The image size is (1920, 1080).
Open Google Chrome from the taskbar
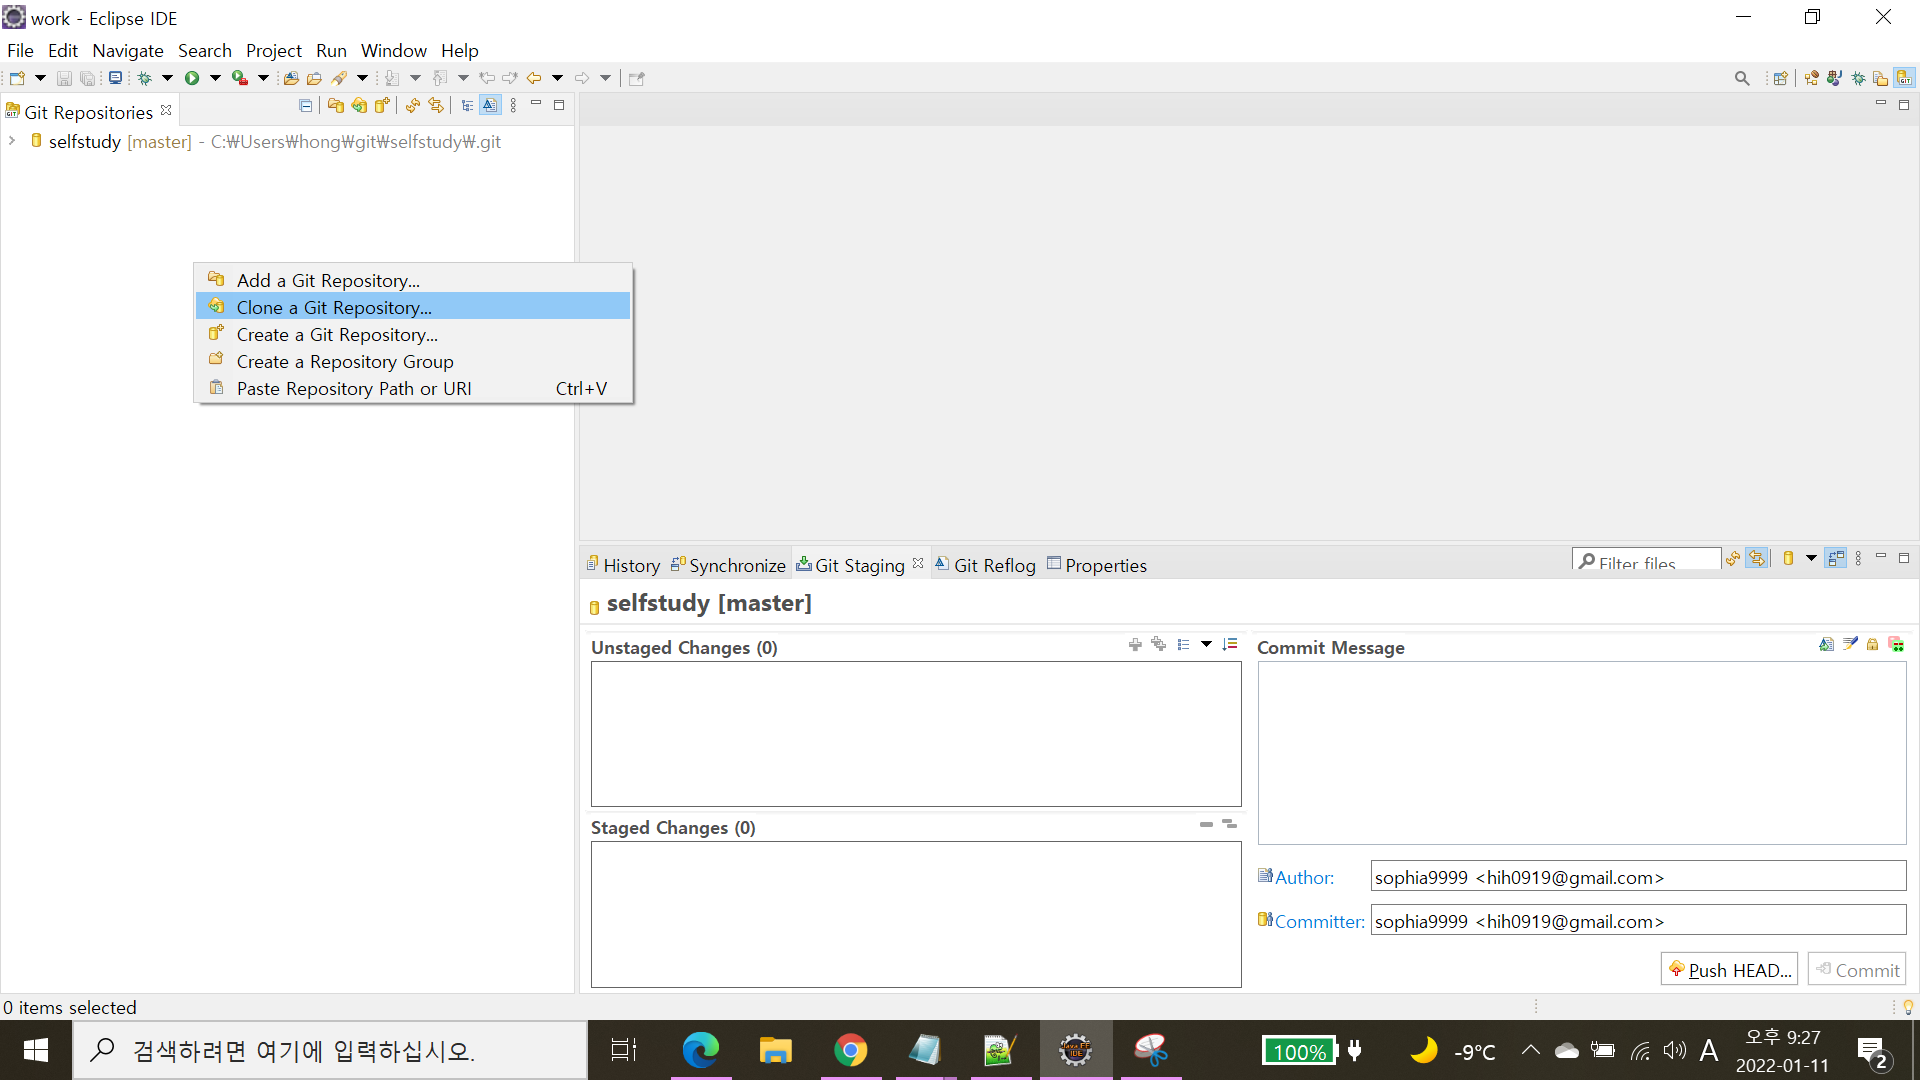coord(850,1050)
